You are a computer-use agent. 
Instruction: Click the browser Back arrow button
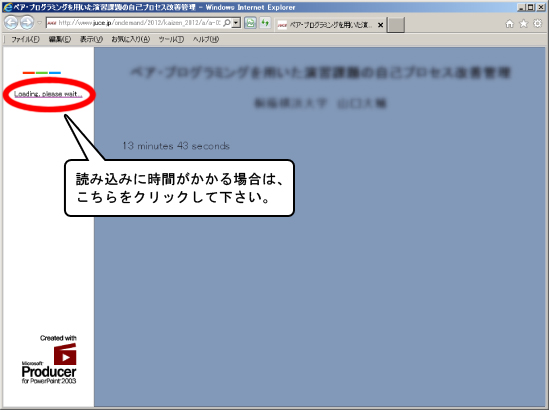[x=11, y=23]
